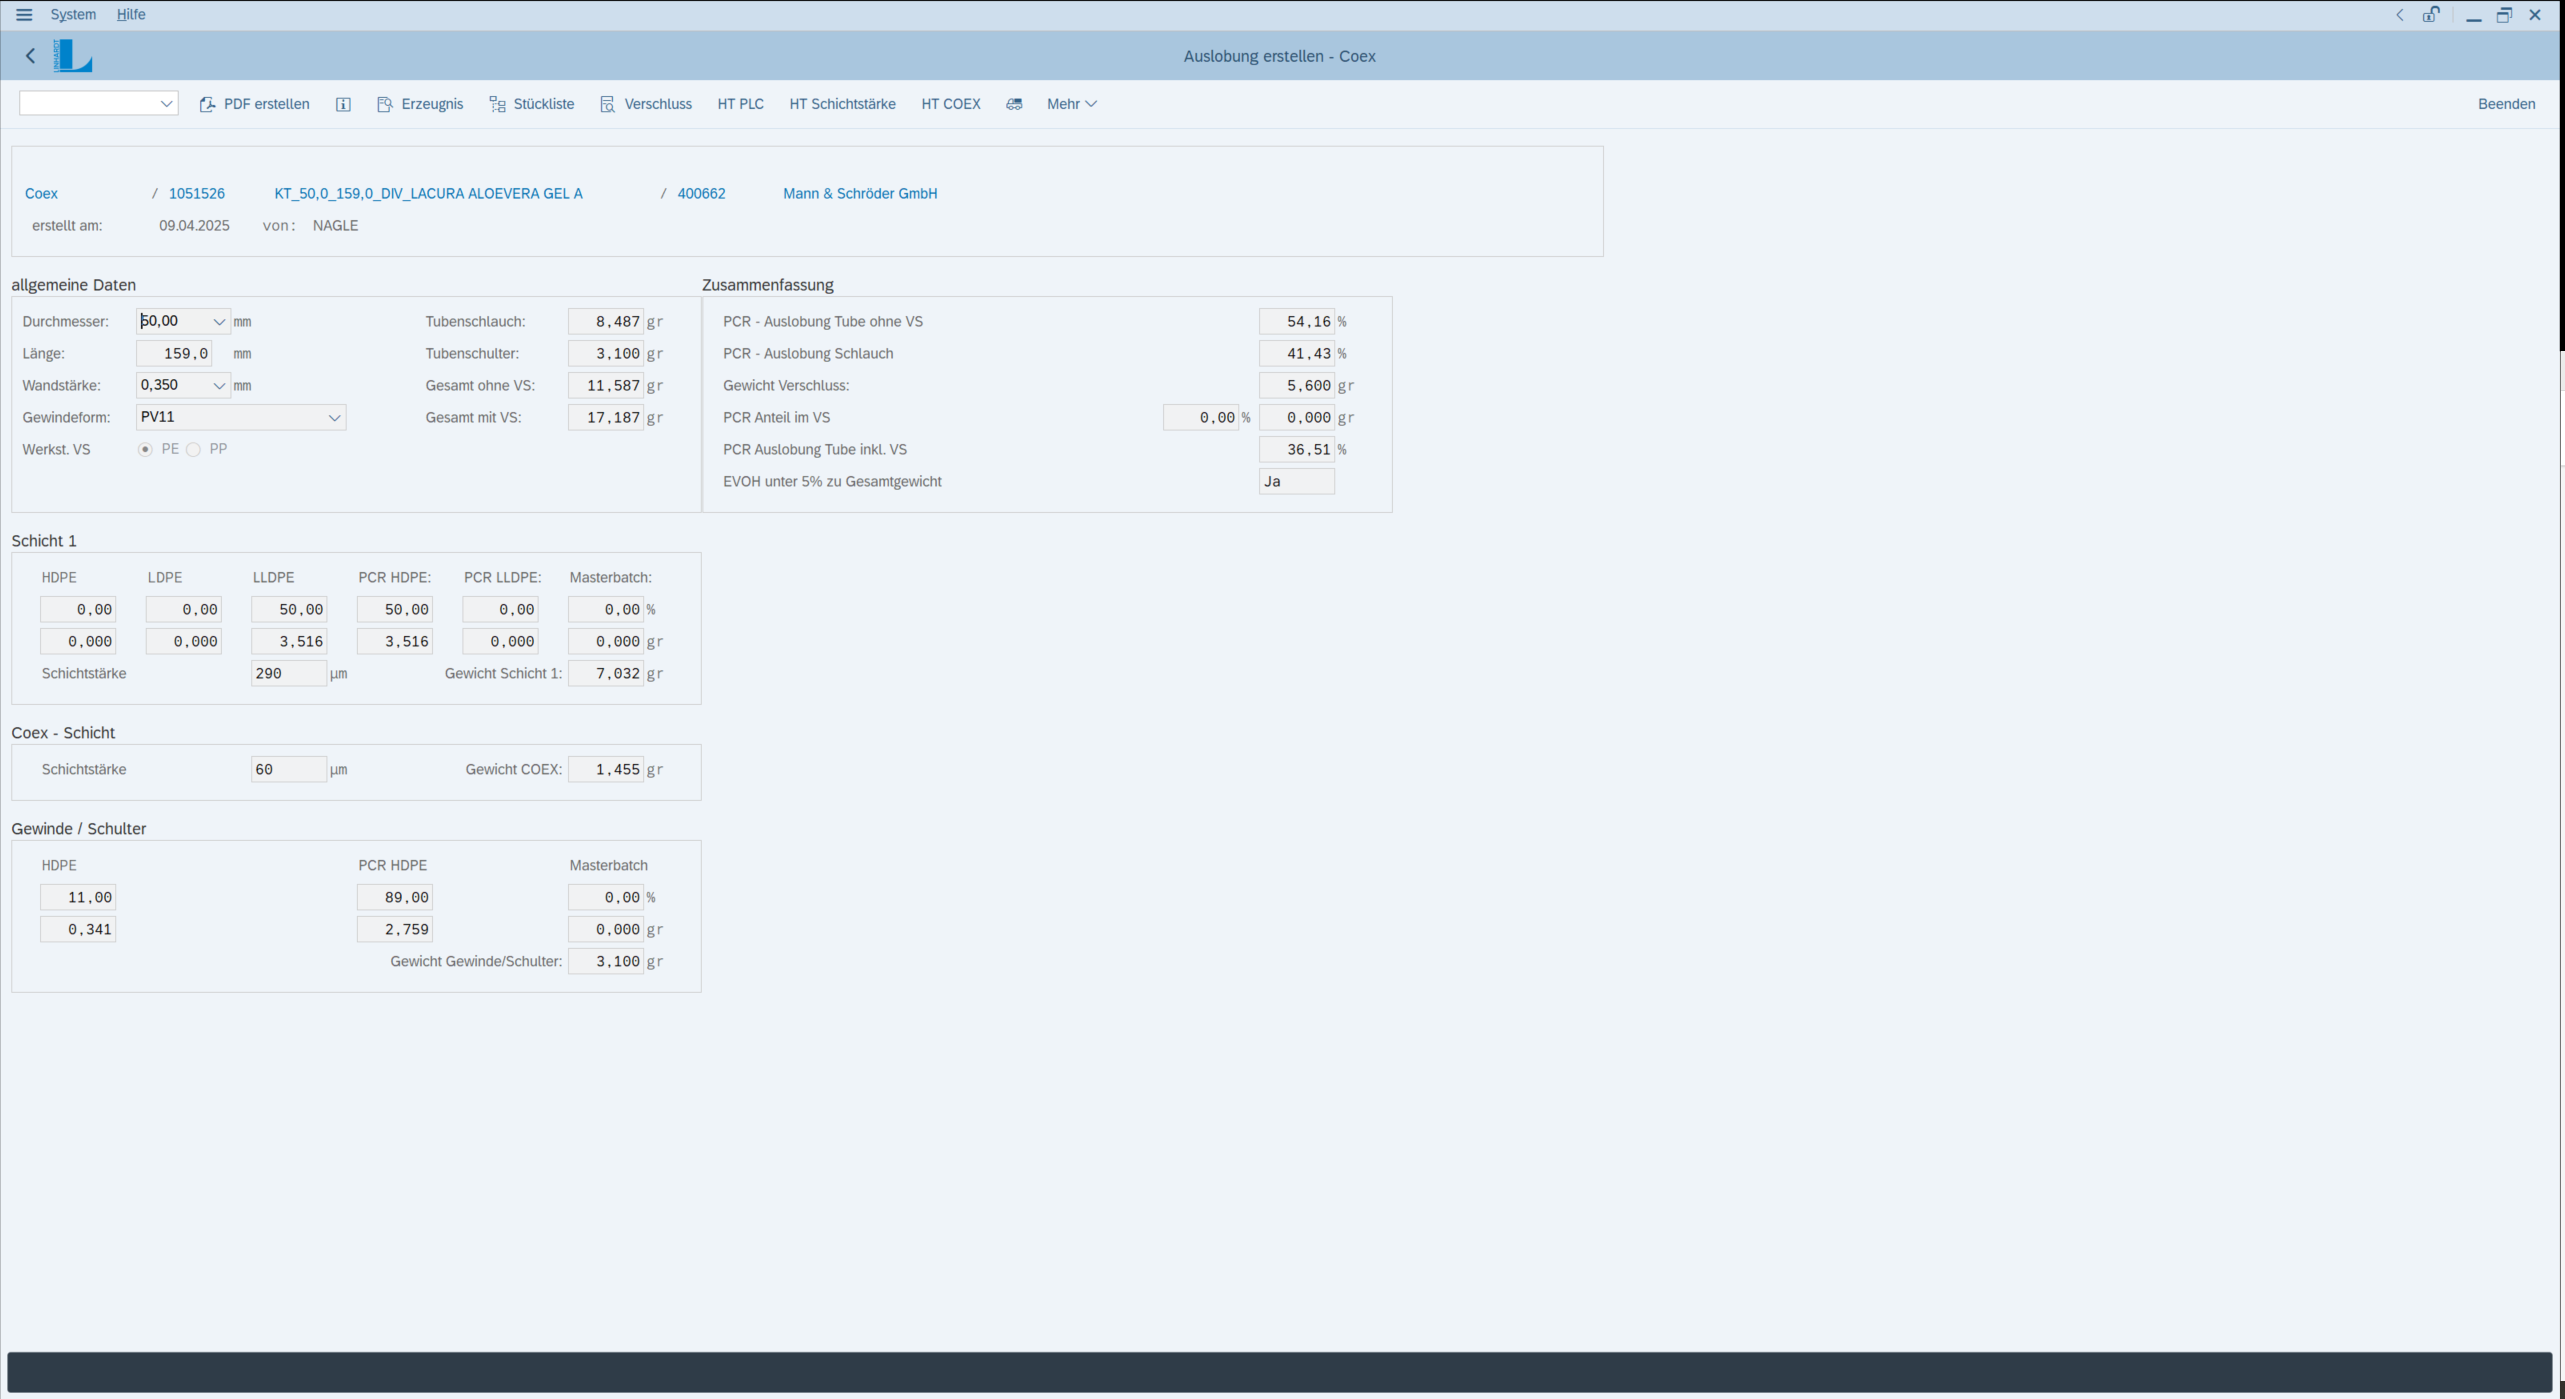
Task: Click the Beenden button
Action: 2506,104
